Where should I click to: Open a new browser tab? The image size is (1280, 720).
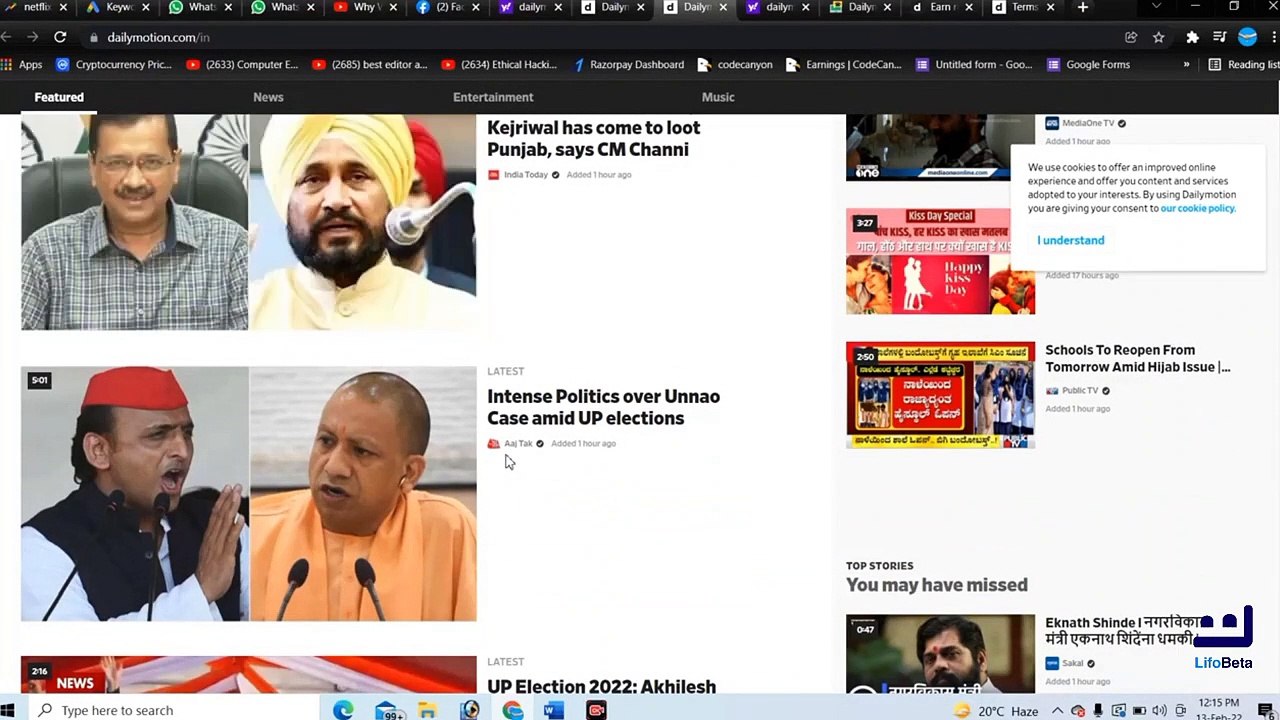tap(1082, 7)
